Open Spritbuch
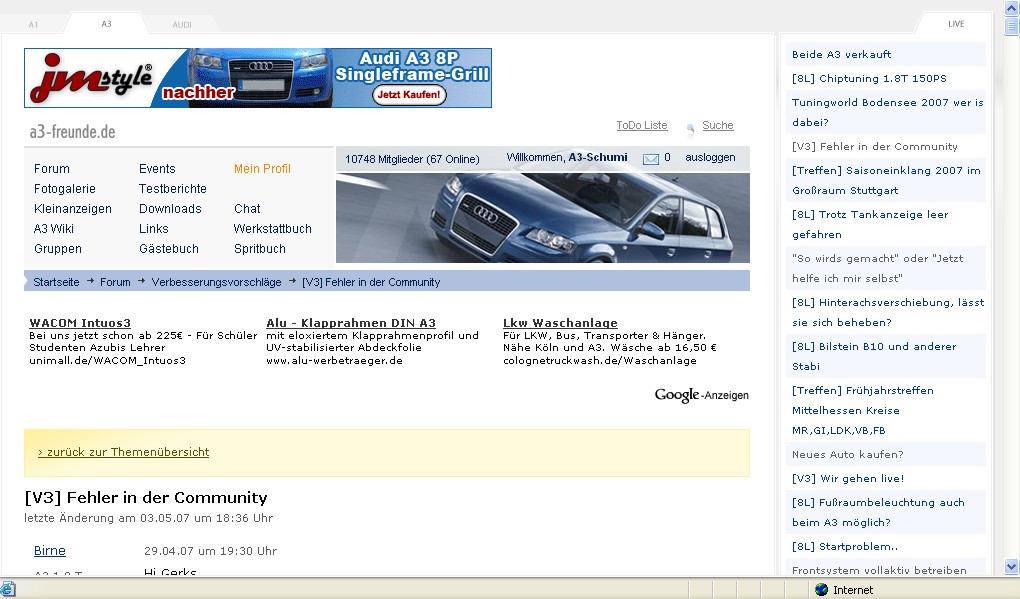 tap(260, 249)
